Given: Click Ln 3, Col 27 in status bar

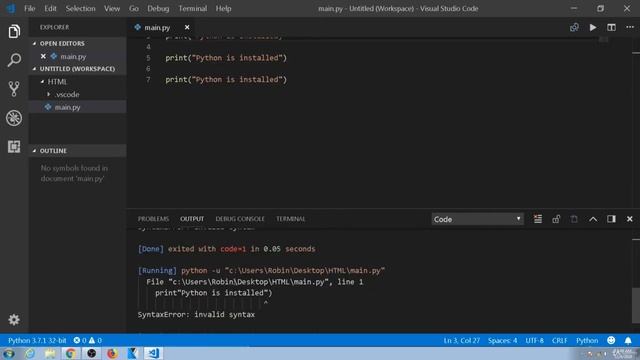Looking at the screenshot, I should tap(462, 340).
